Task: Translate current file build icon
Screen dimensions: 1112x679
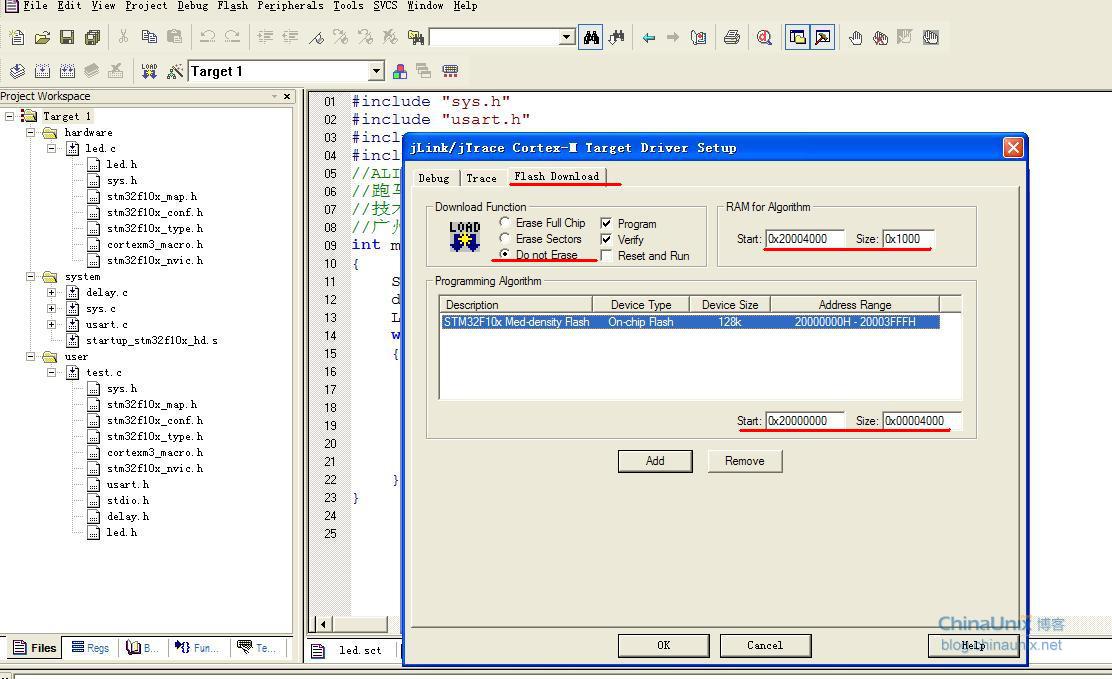Action: [17, 71]
